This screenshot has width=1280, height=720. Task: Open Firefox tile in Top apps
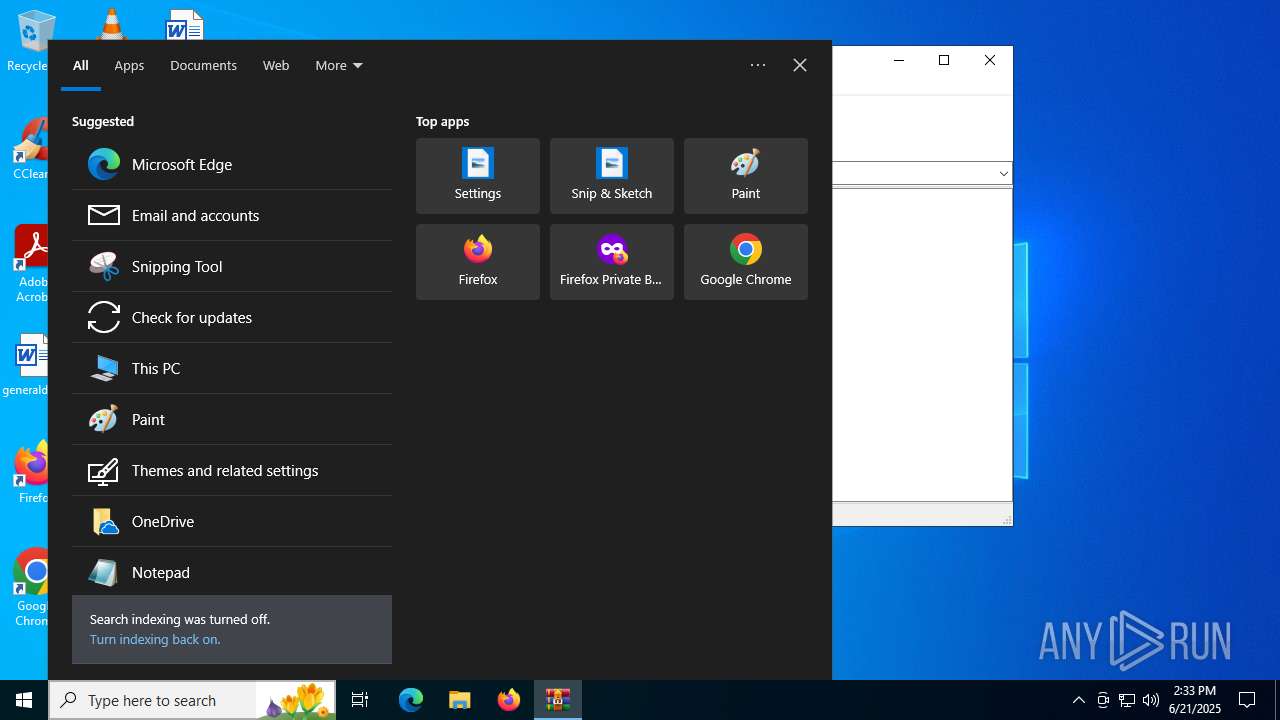click(478, 262)
